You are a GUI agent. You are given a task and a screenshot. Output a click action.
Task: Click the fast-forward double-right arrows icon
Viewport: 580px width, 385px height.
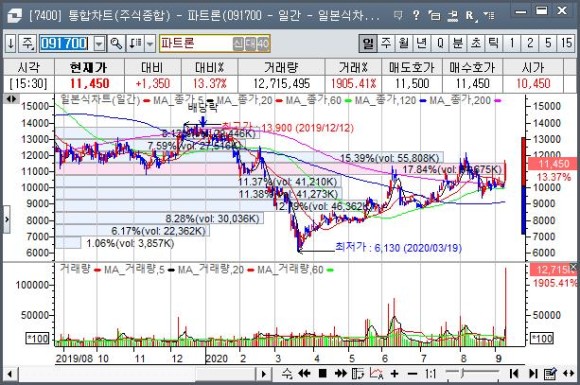click(x=340, y=374)
